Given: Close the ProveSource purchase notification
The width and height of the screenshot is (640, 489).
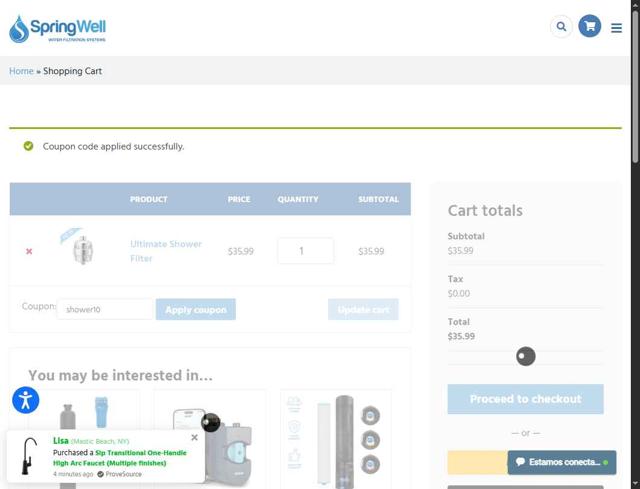Looking at the screenshot, I should pyautogui.click(x=194, y=438).
